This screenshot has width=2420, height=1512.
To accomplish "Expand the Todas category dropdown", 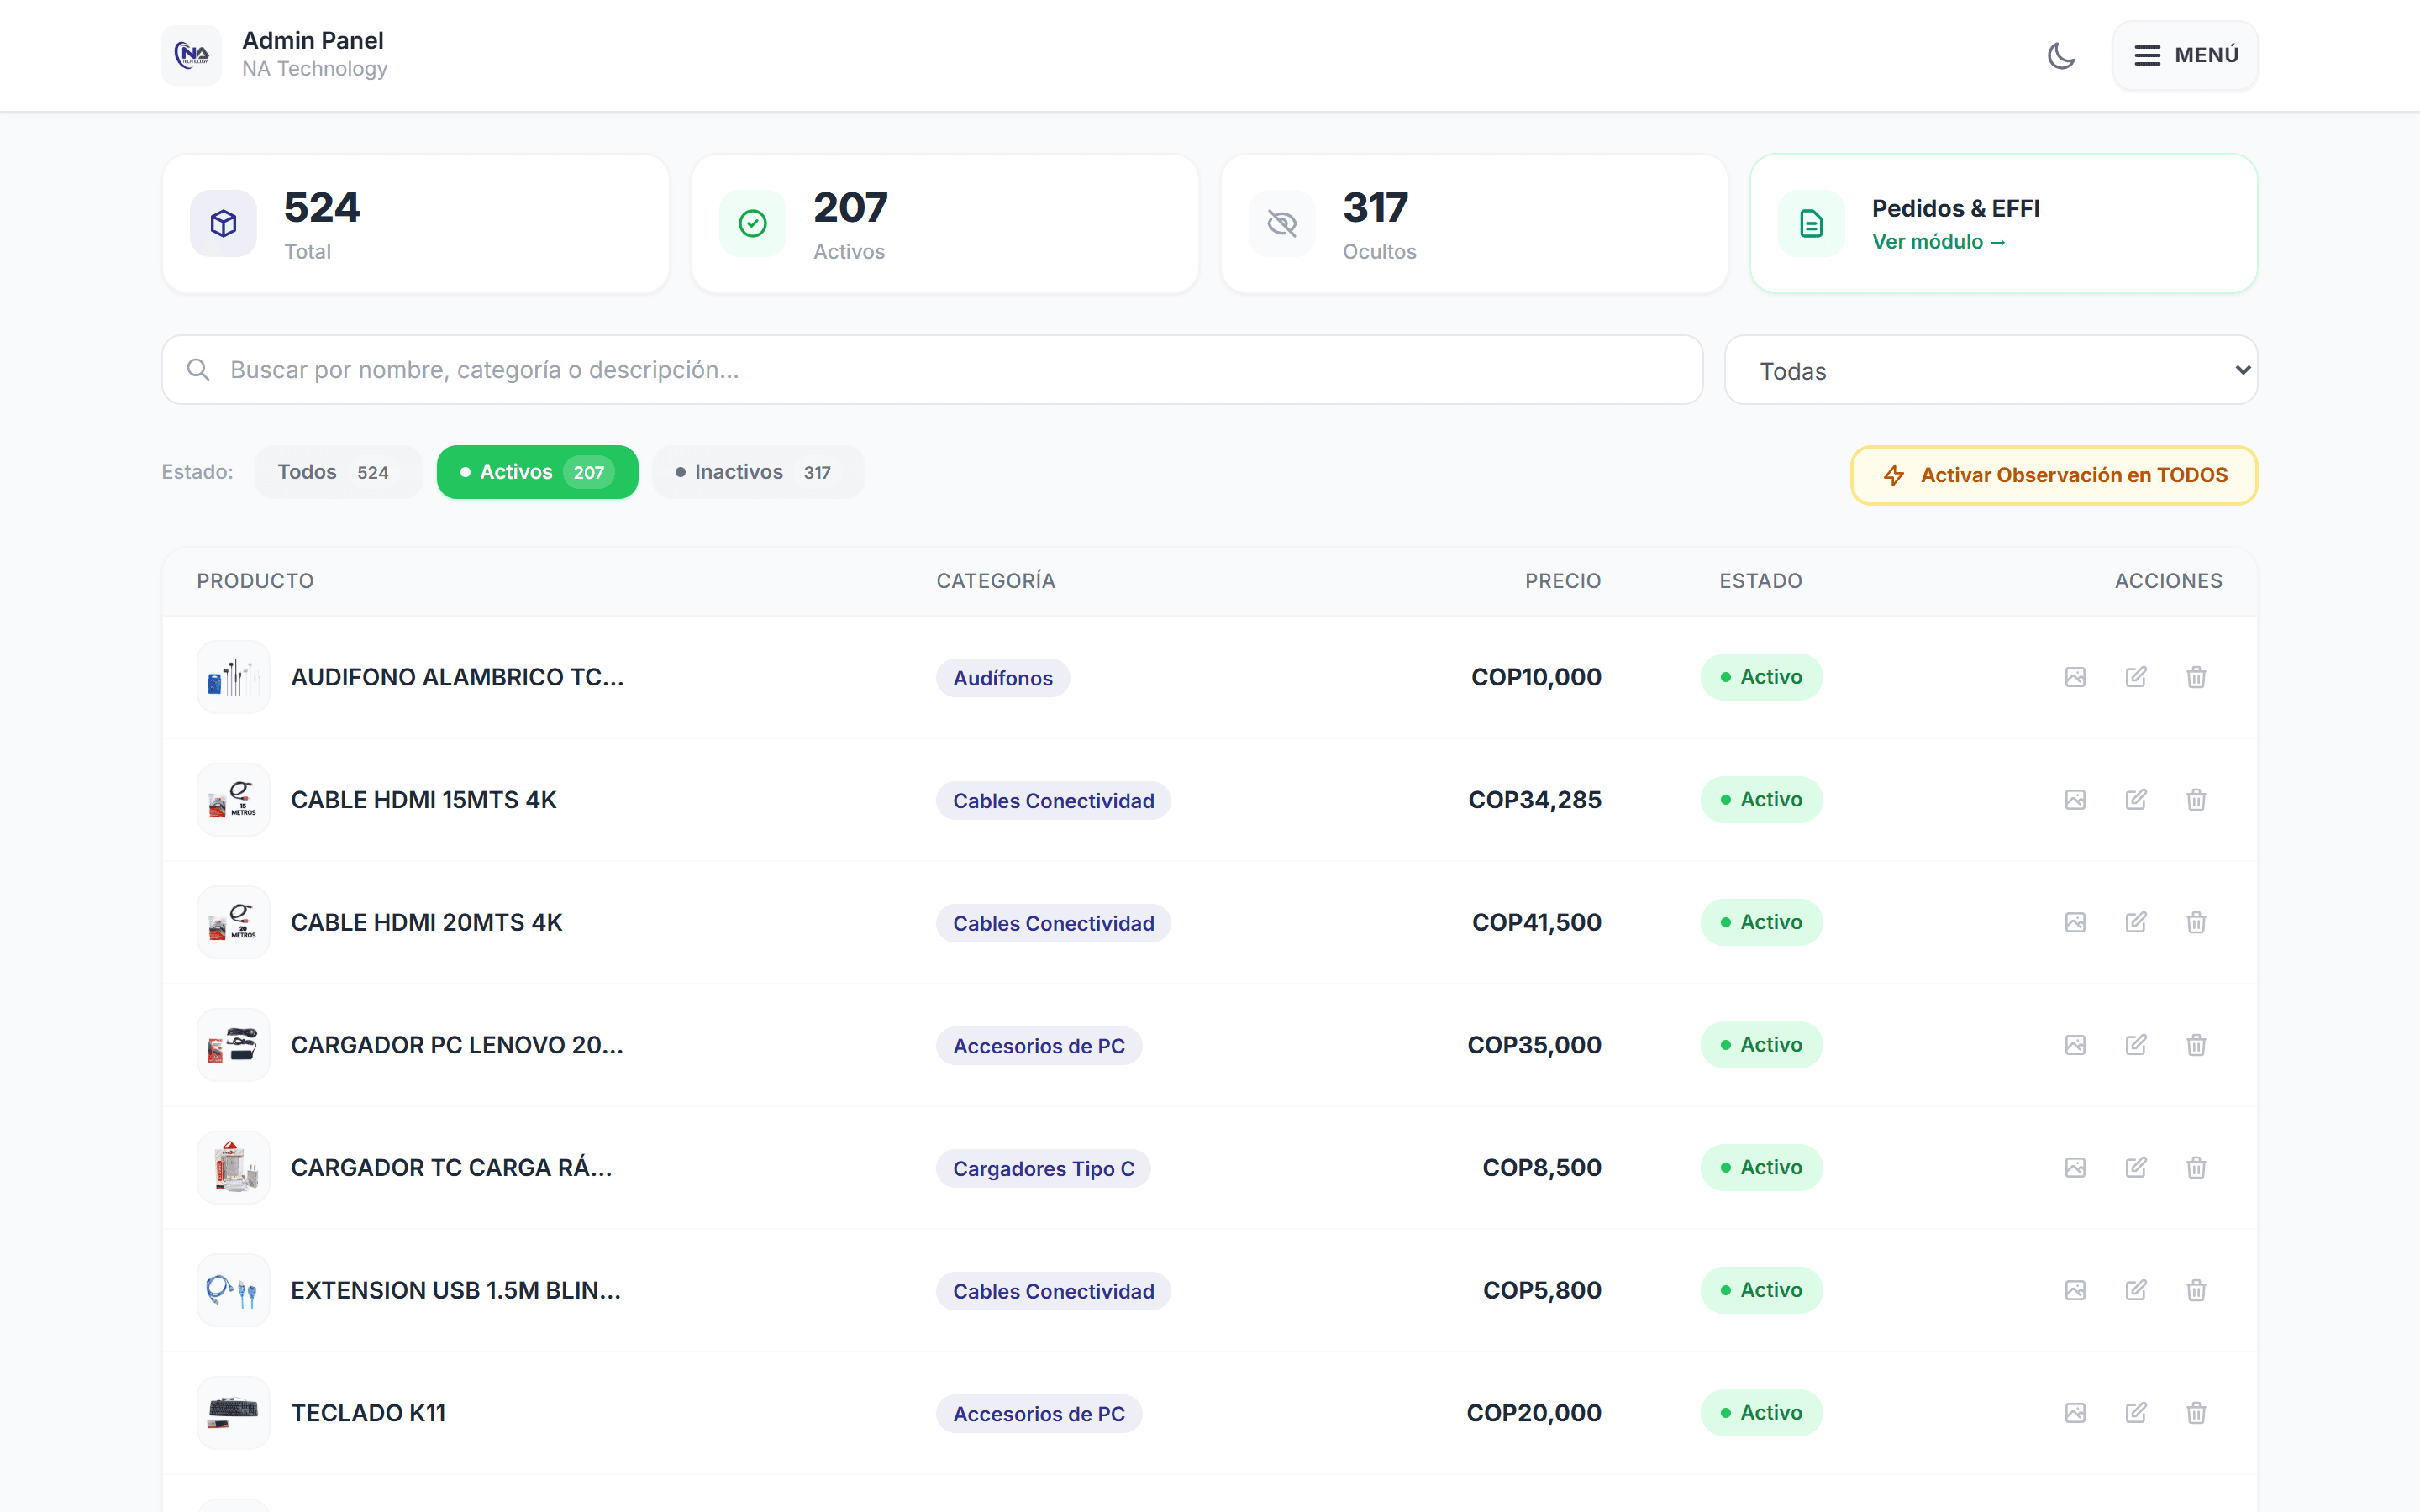I will [x=1990, y=370].
